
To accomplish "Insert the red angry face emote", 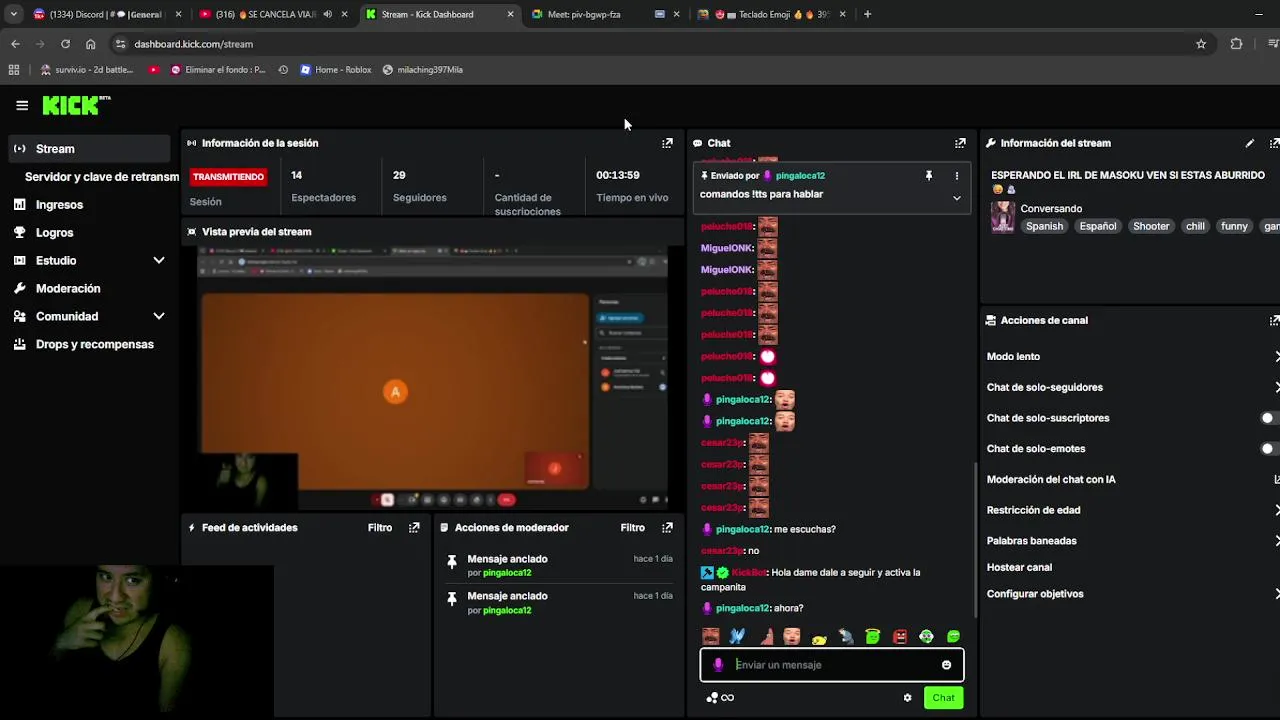I will pyautogui.click(x=900, y=636).
